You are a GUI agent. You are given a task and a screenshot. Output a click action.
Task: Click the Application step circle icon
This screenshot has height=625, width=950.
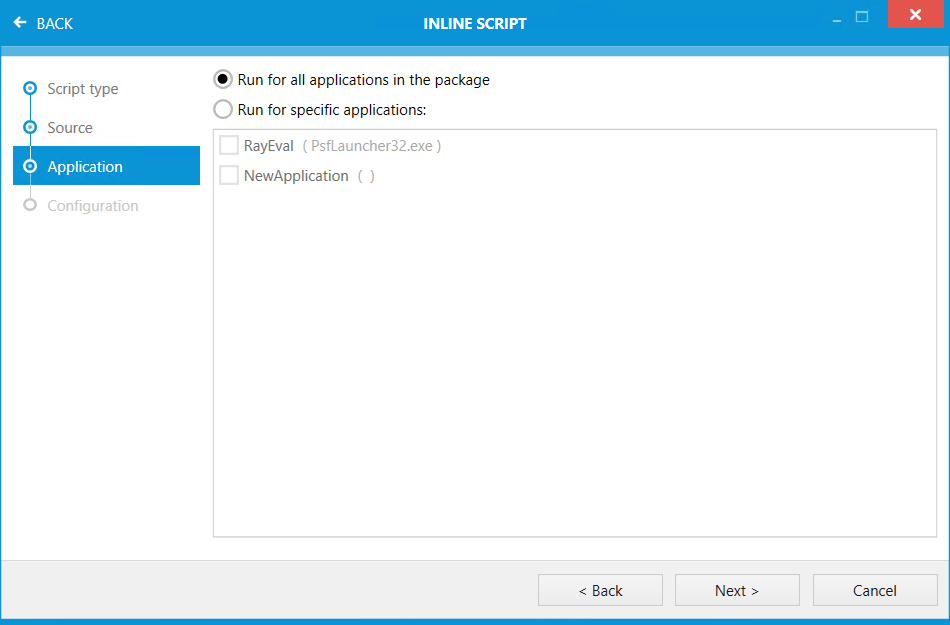pyautogui.click(x=31, y=166)
